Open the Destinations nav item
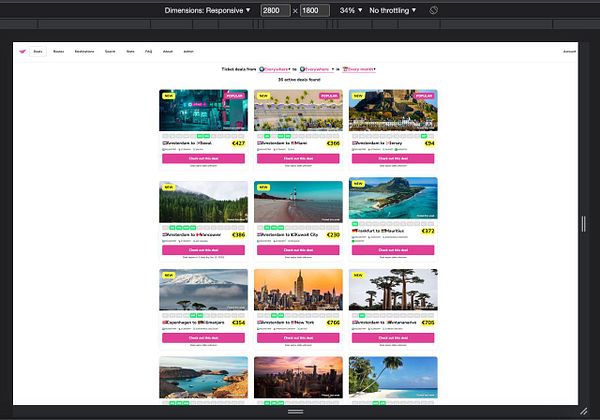 [x=84, y=51]
